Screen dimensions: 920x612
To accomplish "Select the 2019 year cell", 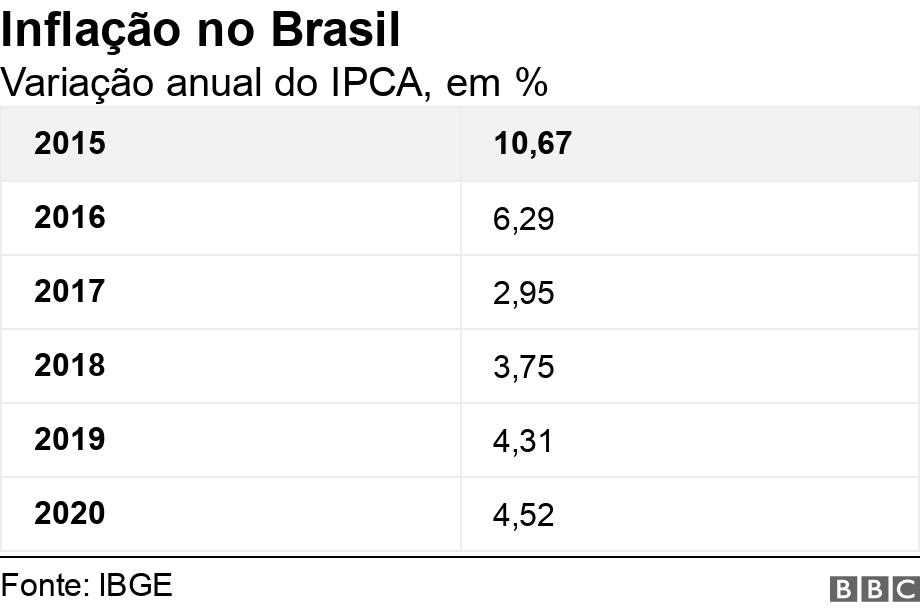I will tap(69, 440).
